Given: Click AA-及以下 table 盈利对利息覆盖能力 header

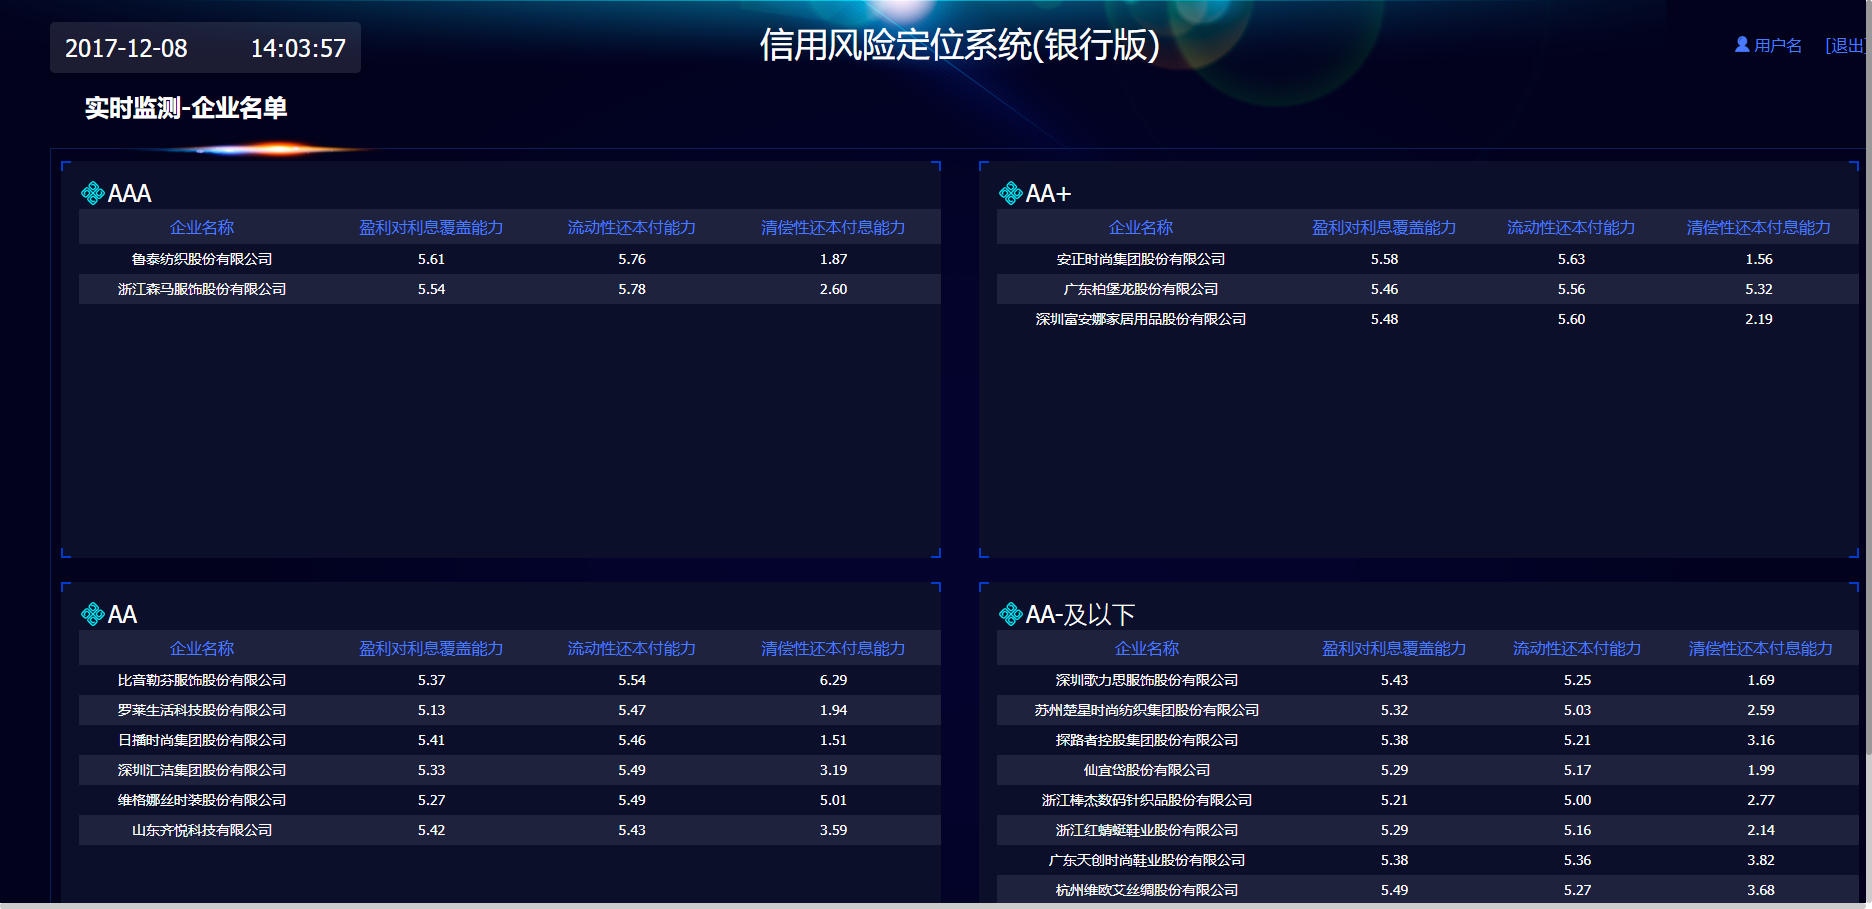Looking at the screenshot, I should [1394, 649].
